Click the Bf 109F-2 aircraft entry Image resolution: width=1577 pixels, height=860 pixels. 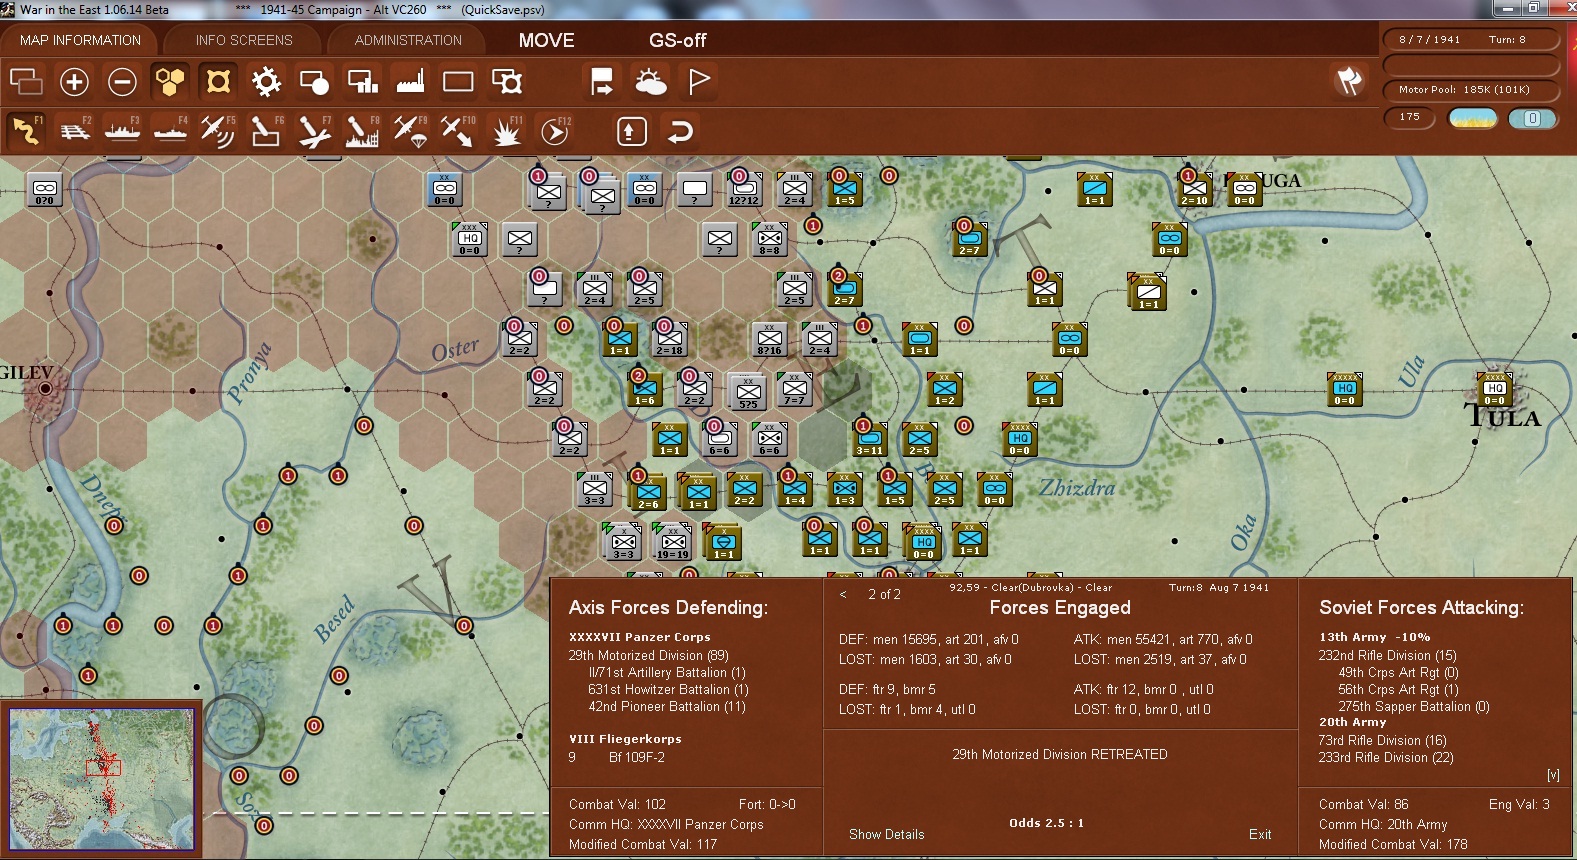point(636,757)
